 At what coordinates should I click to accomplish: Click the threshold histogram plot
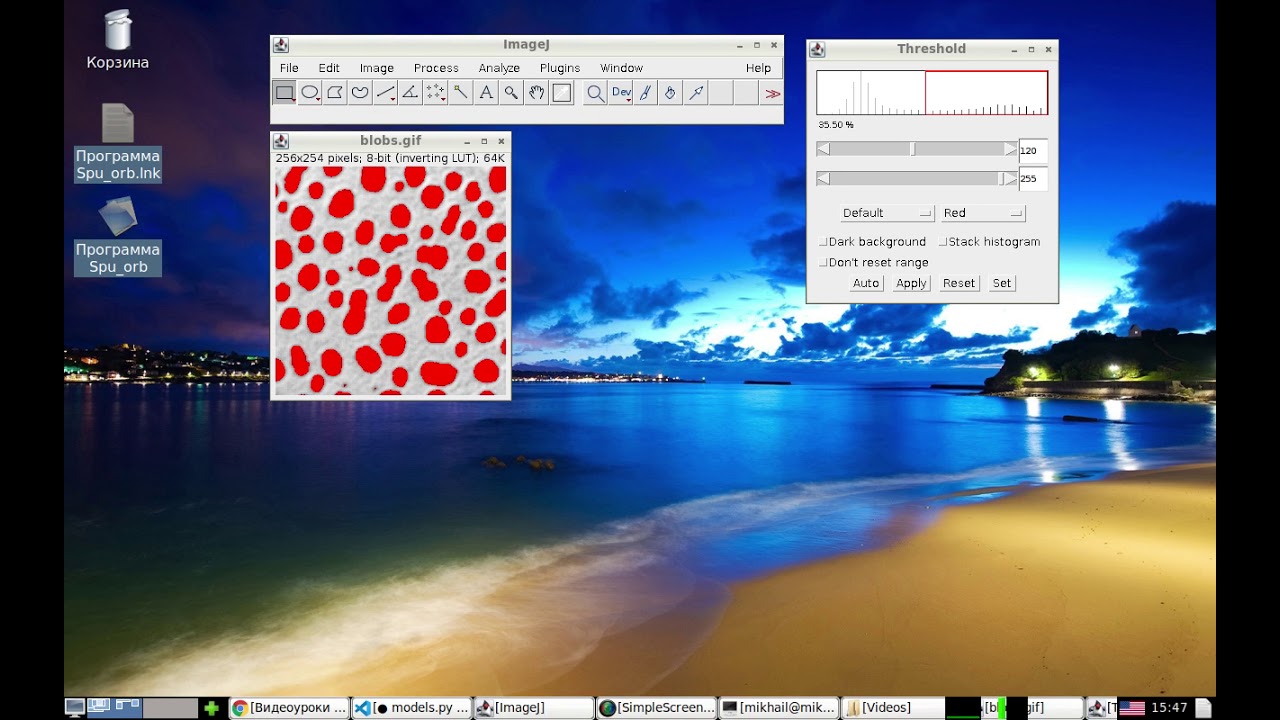pos(932,93)
